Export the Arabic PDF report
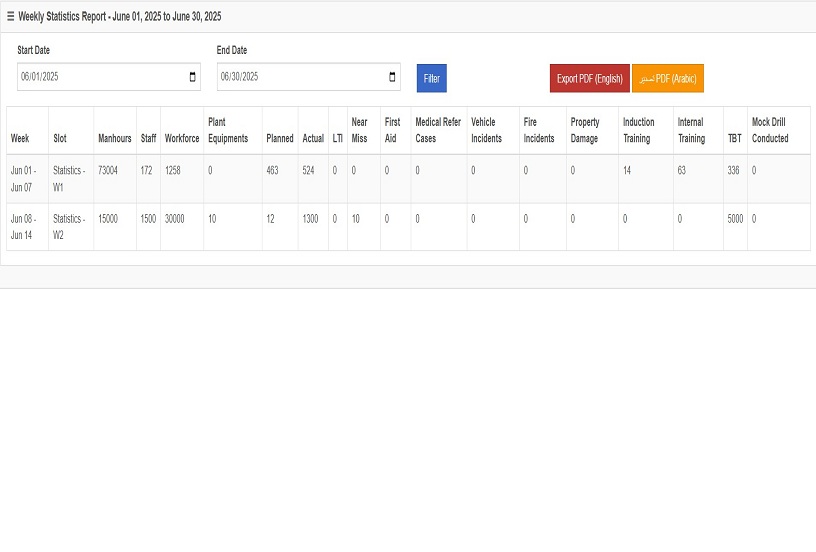The height and width of the screenshot is (552, 816). [x=667, y=78]
